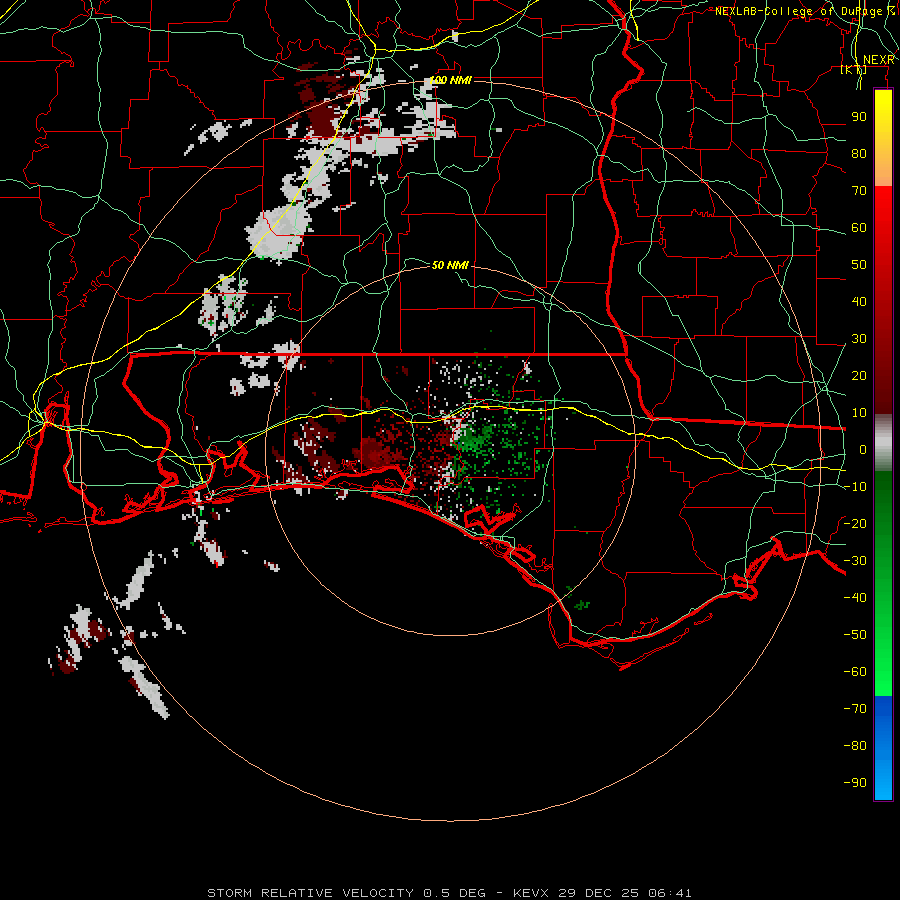900x900 pixels.
Task: Click the 10 knot scale label
Action: tap(859, 413)
